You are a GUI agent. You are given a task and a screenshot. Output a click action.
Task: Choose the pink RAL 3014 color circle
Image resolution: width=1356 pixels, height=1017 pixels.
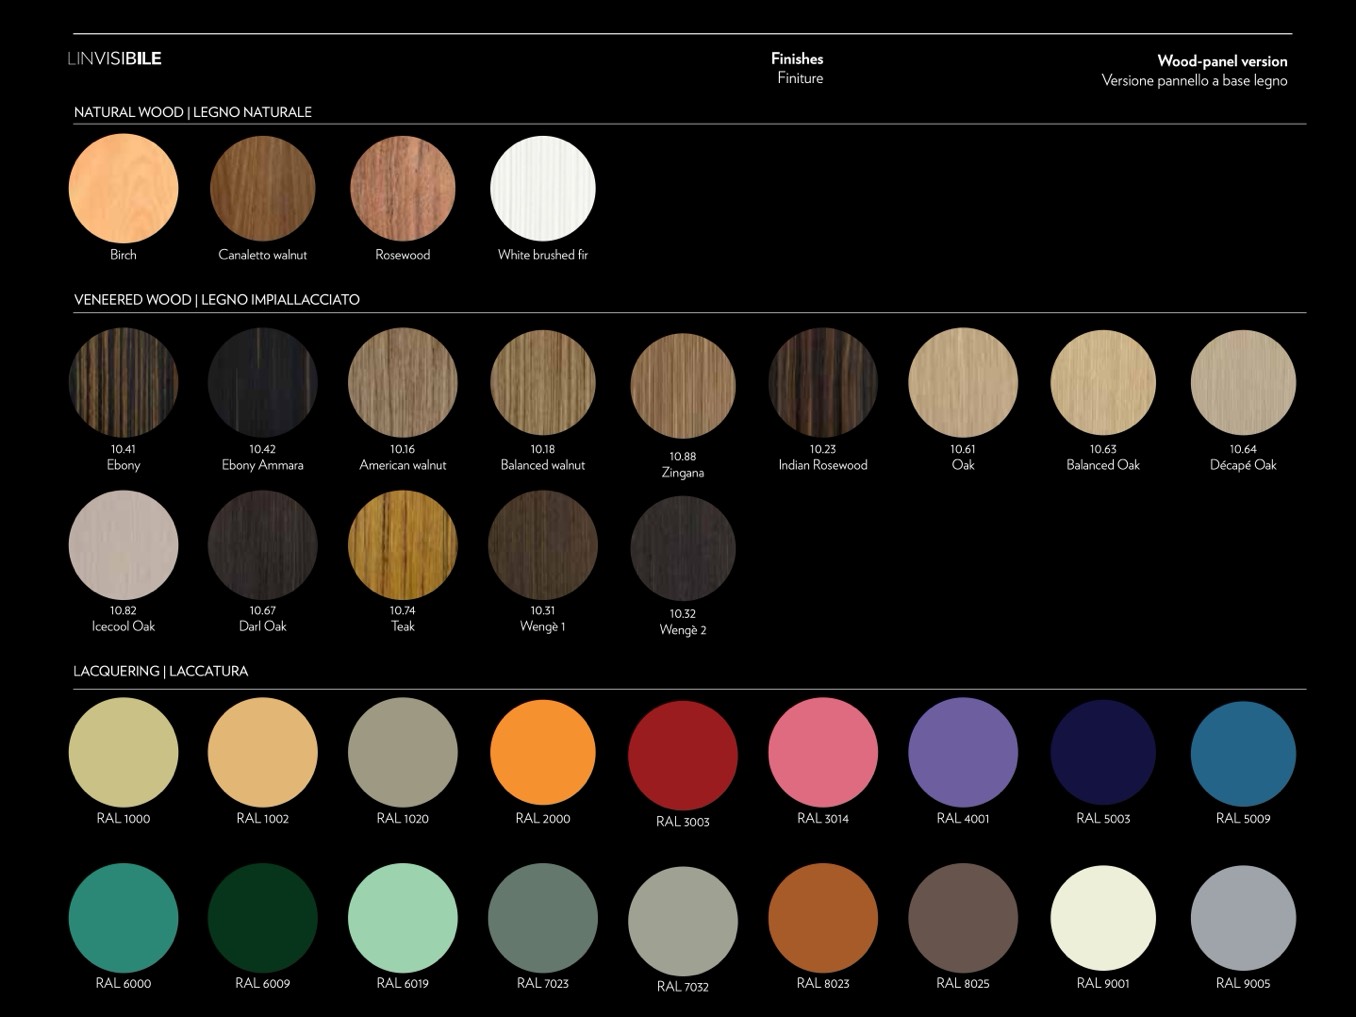(822, 752)
